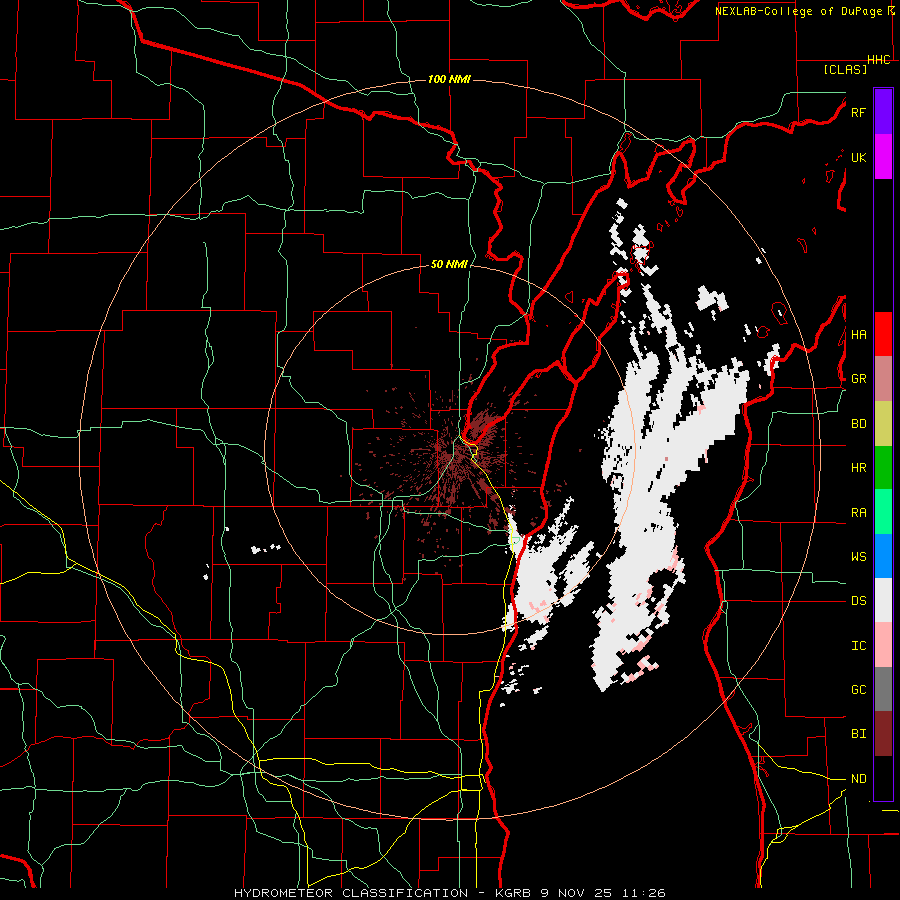
Task: Select the BD yellow legend swatch
Action: click(x=883, y=424)
